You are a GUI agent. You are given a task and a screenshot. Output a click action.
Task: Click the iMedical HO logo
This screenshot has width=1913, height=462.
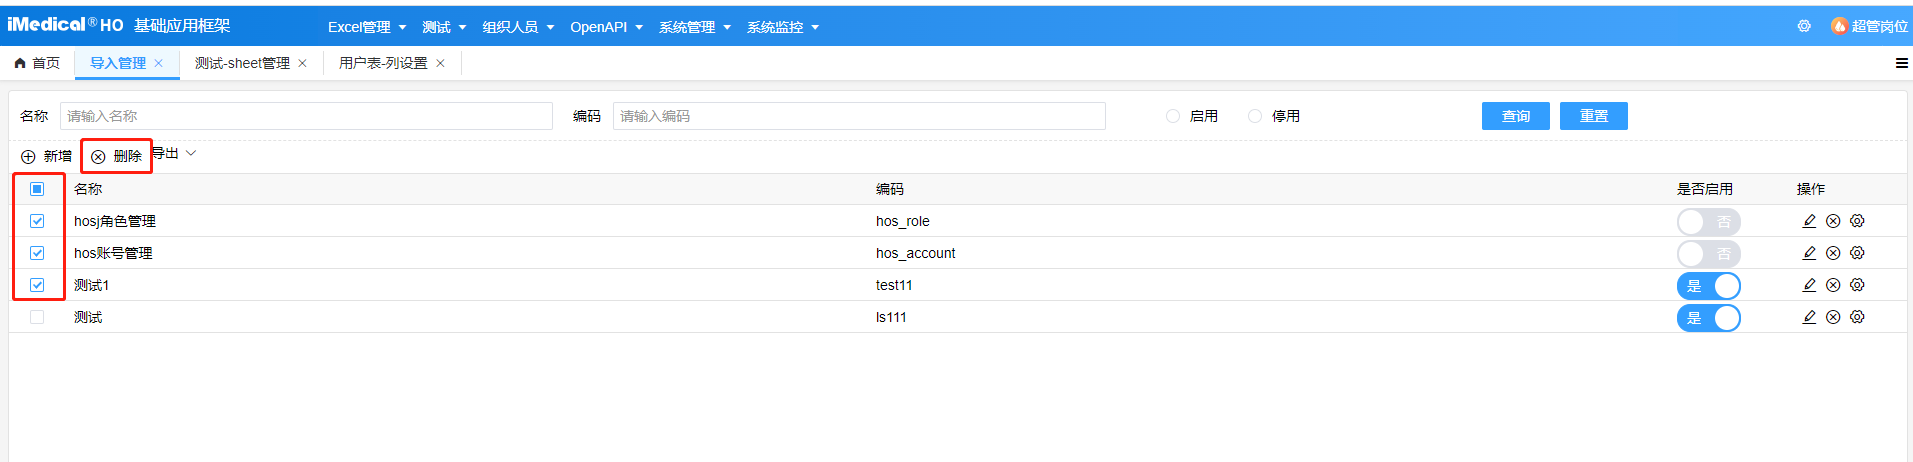pyautogui.click(x=65, y=25)
